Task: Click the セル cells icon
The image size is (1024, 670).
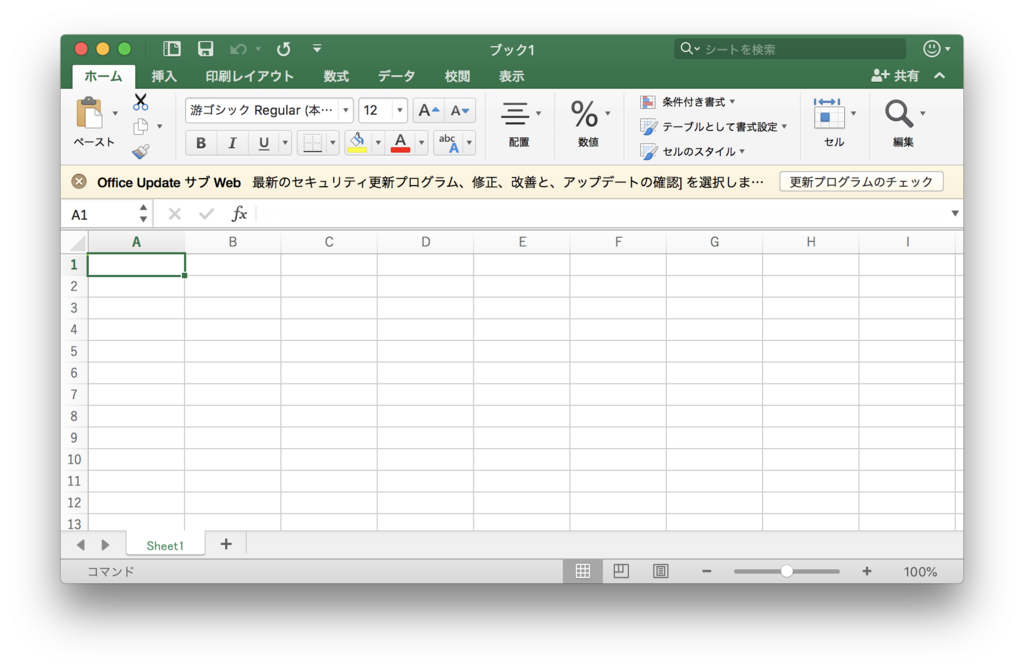Action: click(x=828, y=113)
